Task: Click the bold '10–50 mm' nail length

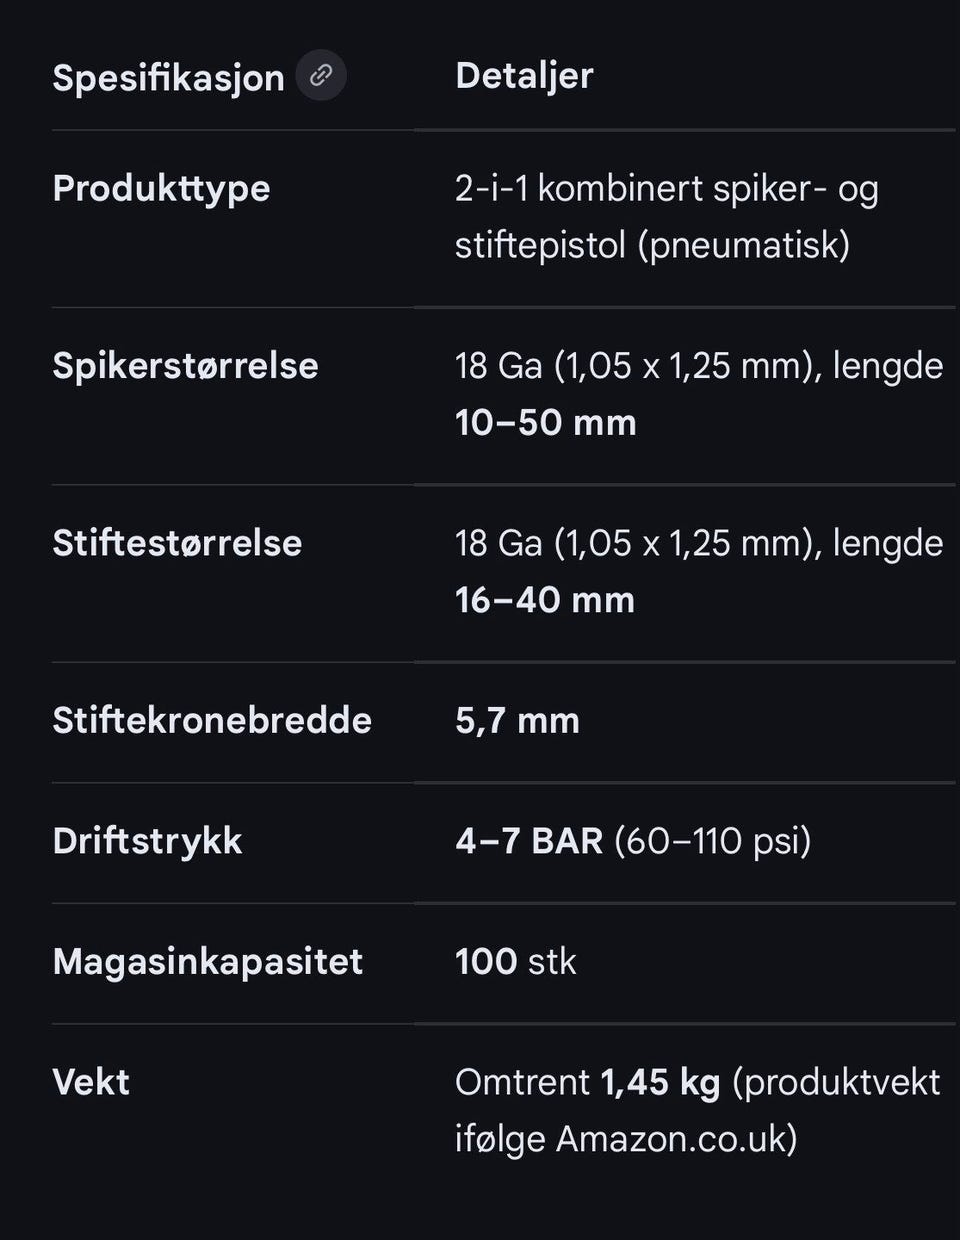Action: coord(545,422)
